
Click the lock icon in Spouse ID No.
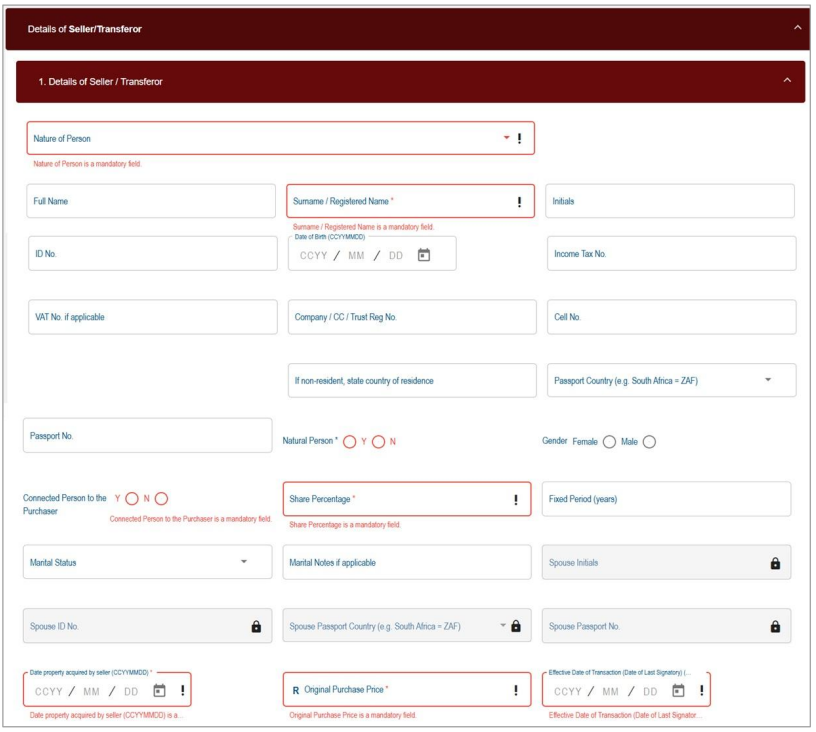point(256,627)
